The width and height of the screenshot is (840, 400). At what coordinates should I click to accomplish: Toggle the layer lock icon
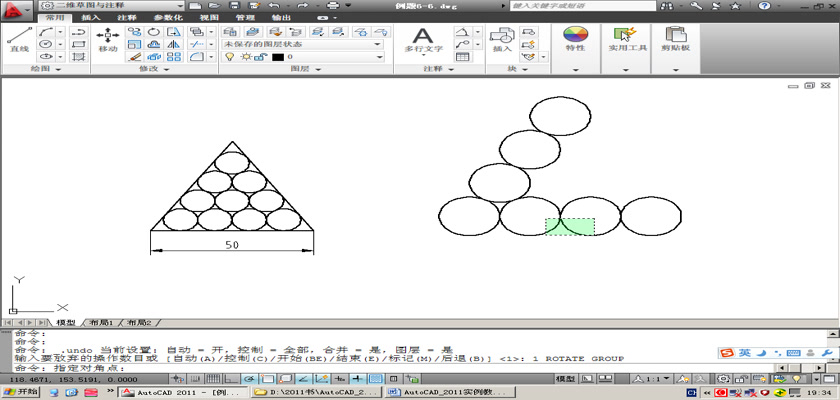point(258,57)
